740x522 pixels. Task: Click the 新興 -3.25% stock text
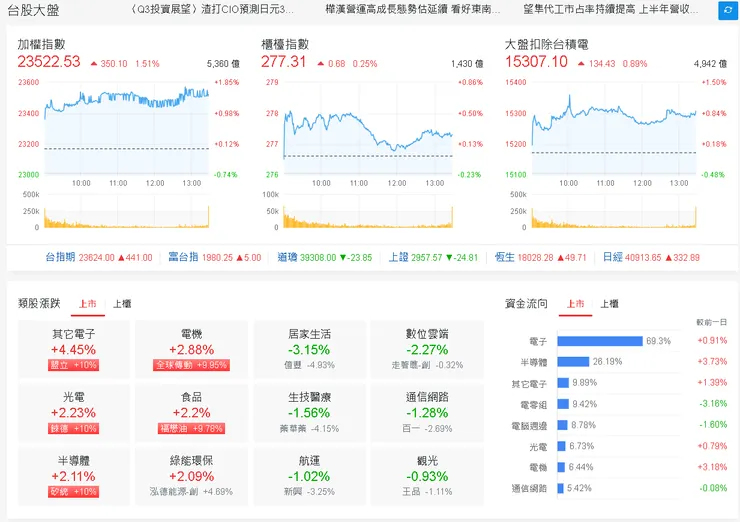pos(310,492)
